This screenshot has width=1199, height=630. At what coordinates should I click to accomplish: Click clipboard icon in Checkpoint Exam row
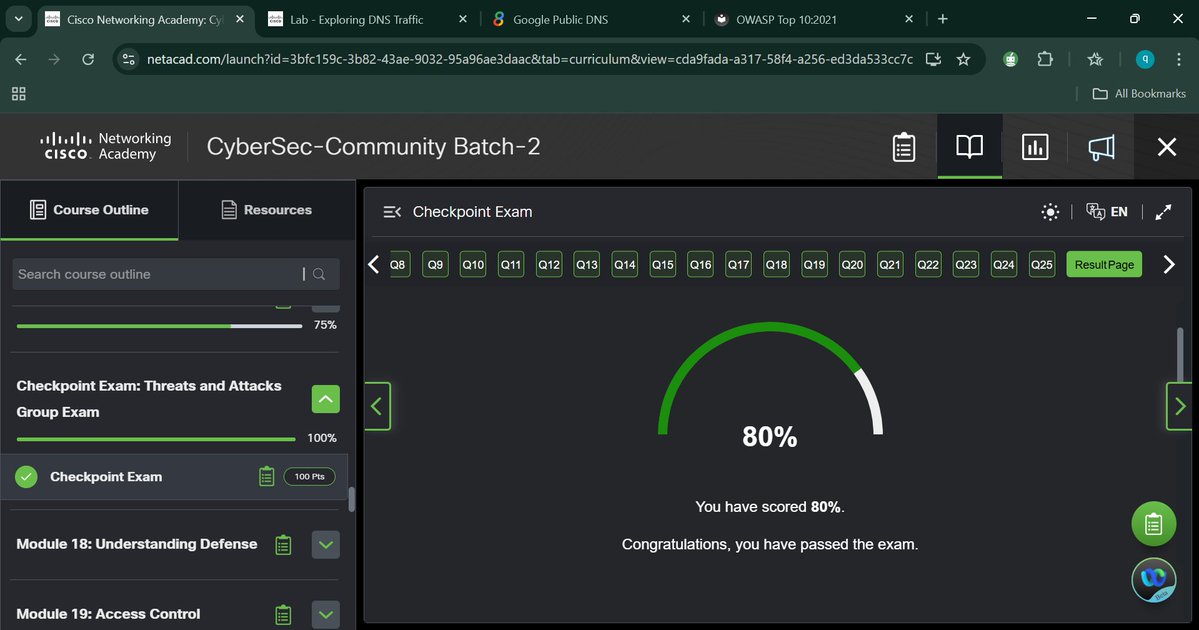tap(266, 476)
